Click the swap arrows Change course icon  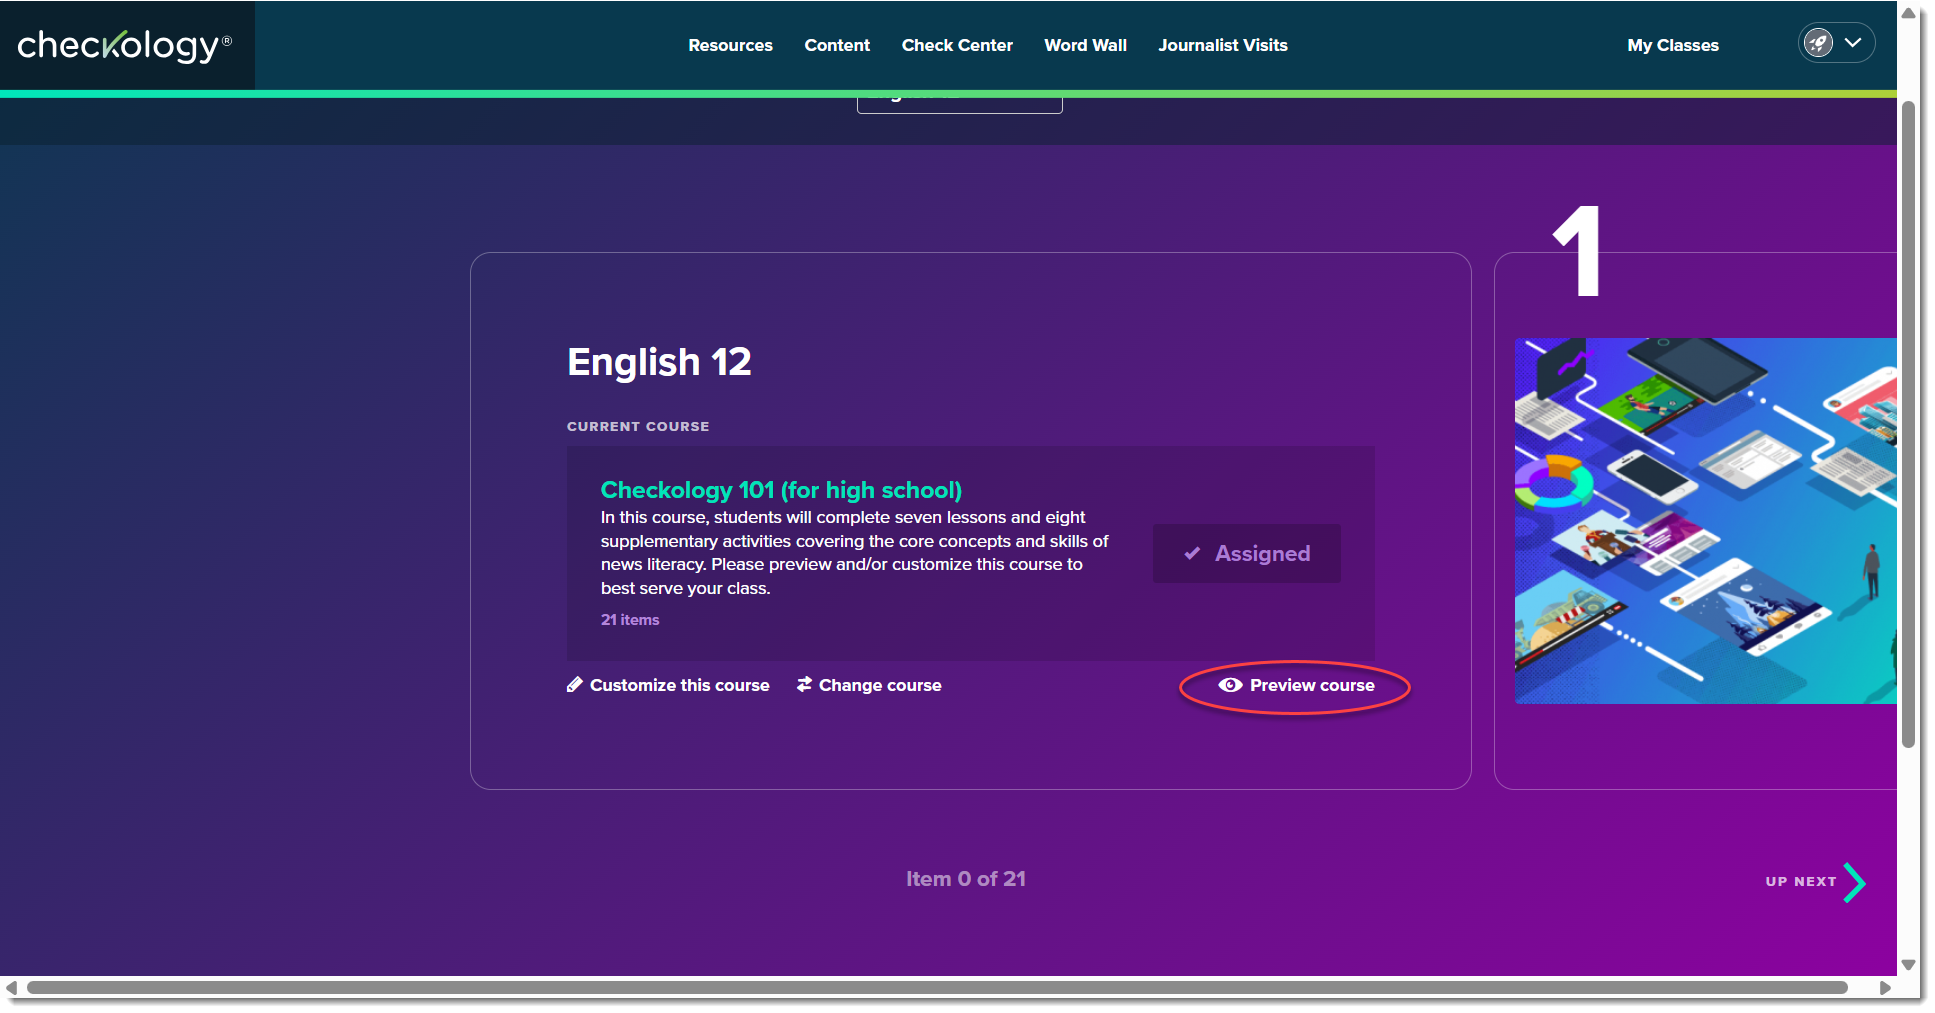tap(804, 685)
